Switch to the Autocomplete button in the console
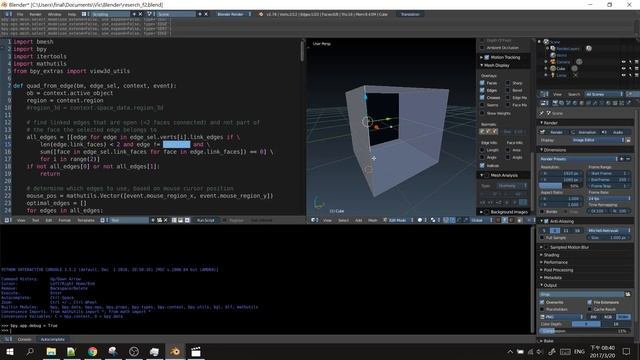Viewport: 640px width, 360px height. pos(53,340)
